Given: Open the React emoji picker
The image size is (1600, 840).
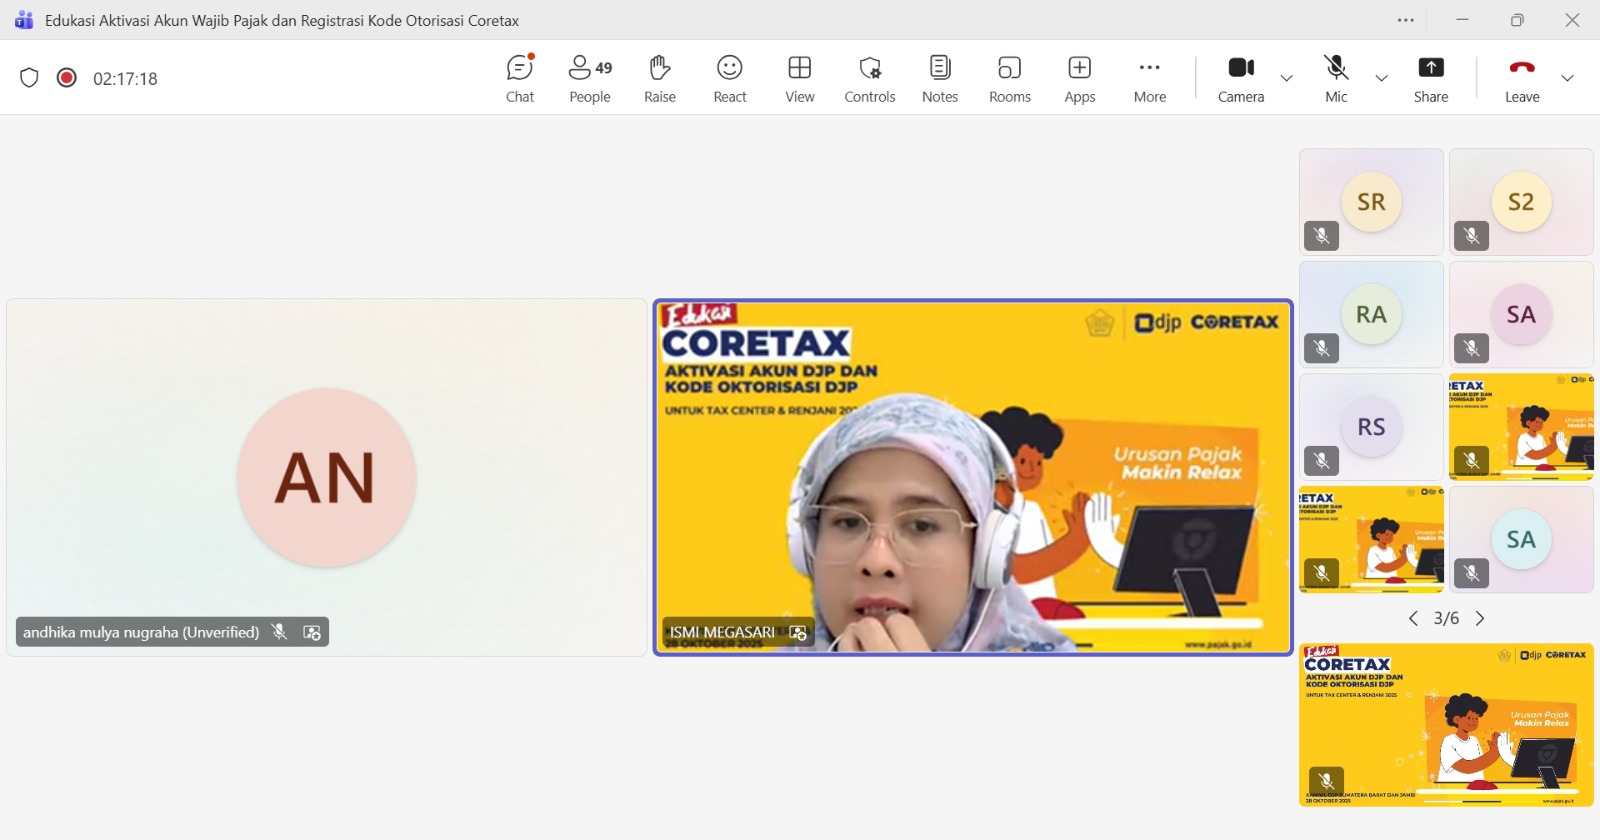Looking at the screenshot, I should point(730,78).
